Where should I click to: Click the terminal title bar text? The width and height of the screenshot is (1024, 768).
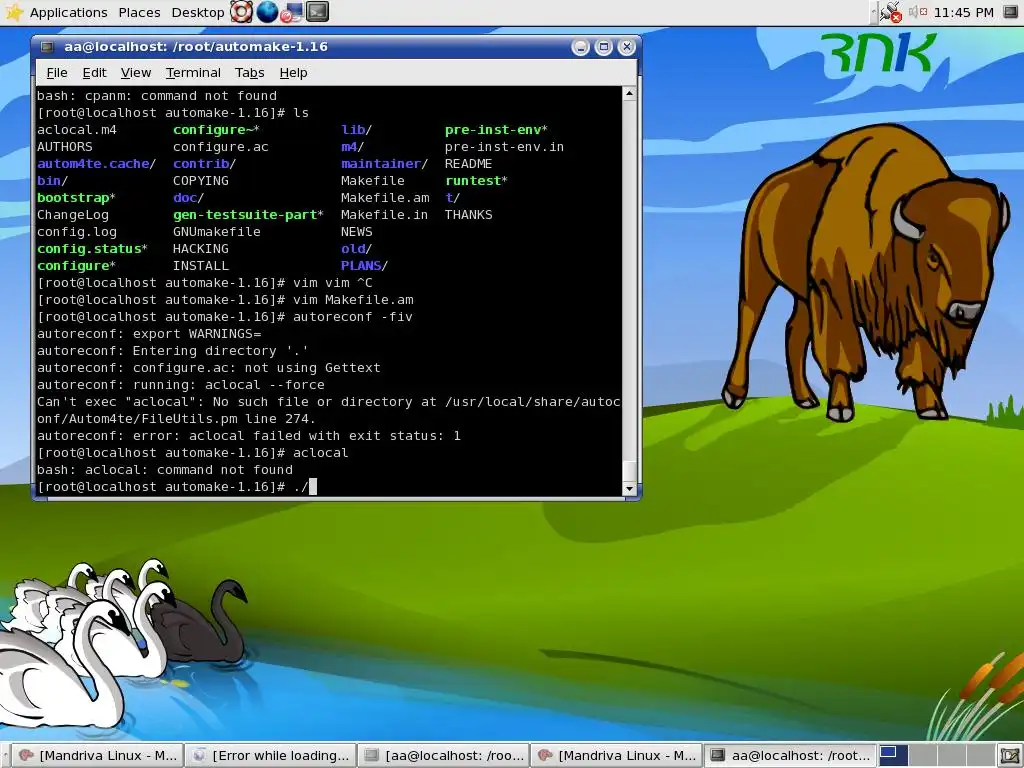click(x=196, y=46)
